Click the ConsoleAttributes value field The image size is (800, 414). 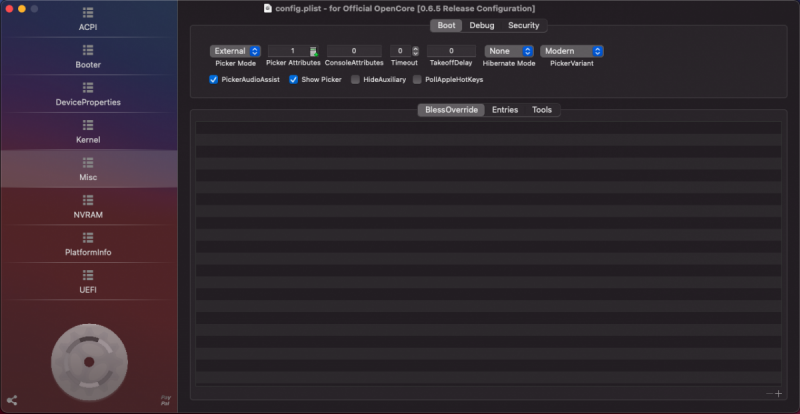[x=354, y=51]
